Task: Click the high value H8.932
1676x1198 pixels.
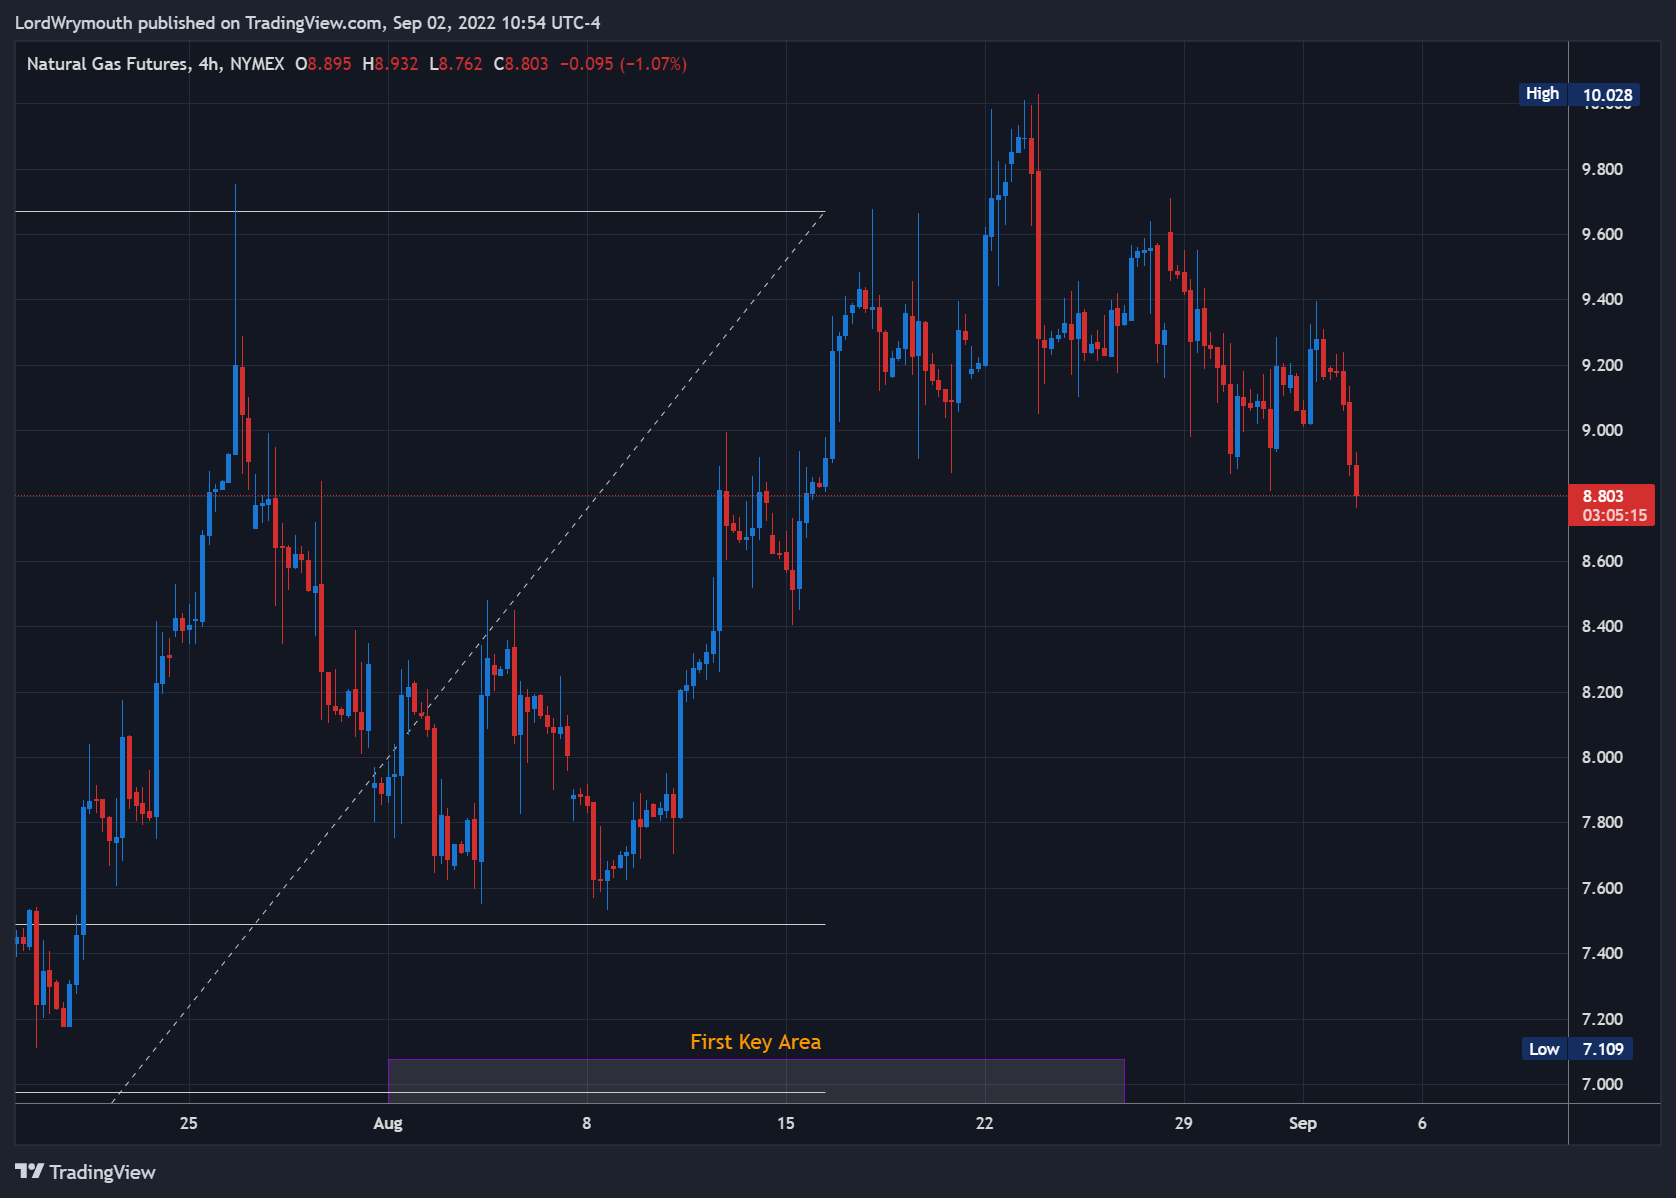Action: pos(390,64)
